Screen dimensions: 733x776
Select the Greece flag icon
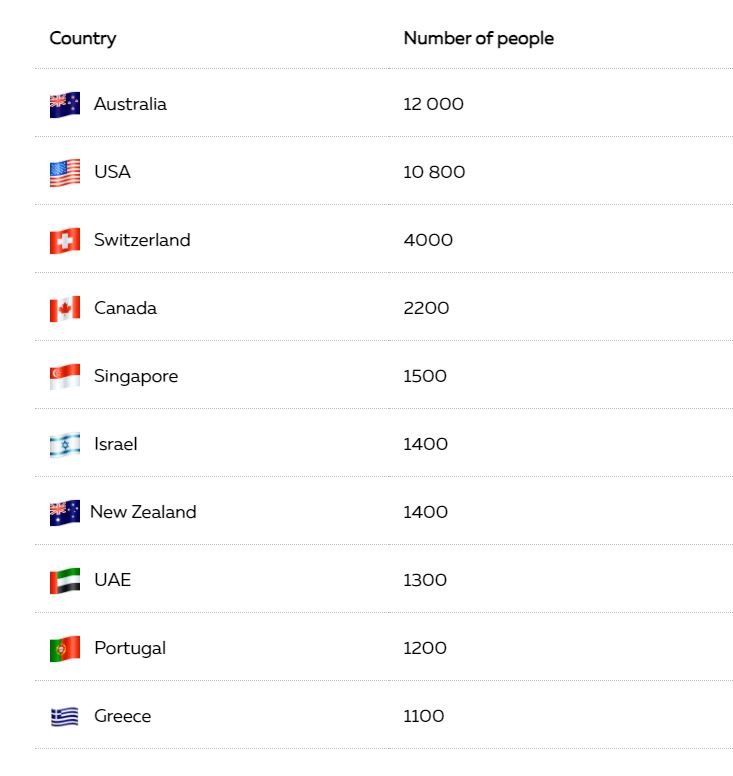tap(65, 717)
